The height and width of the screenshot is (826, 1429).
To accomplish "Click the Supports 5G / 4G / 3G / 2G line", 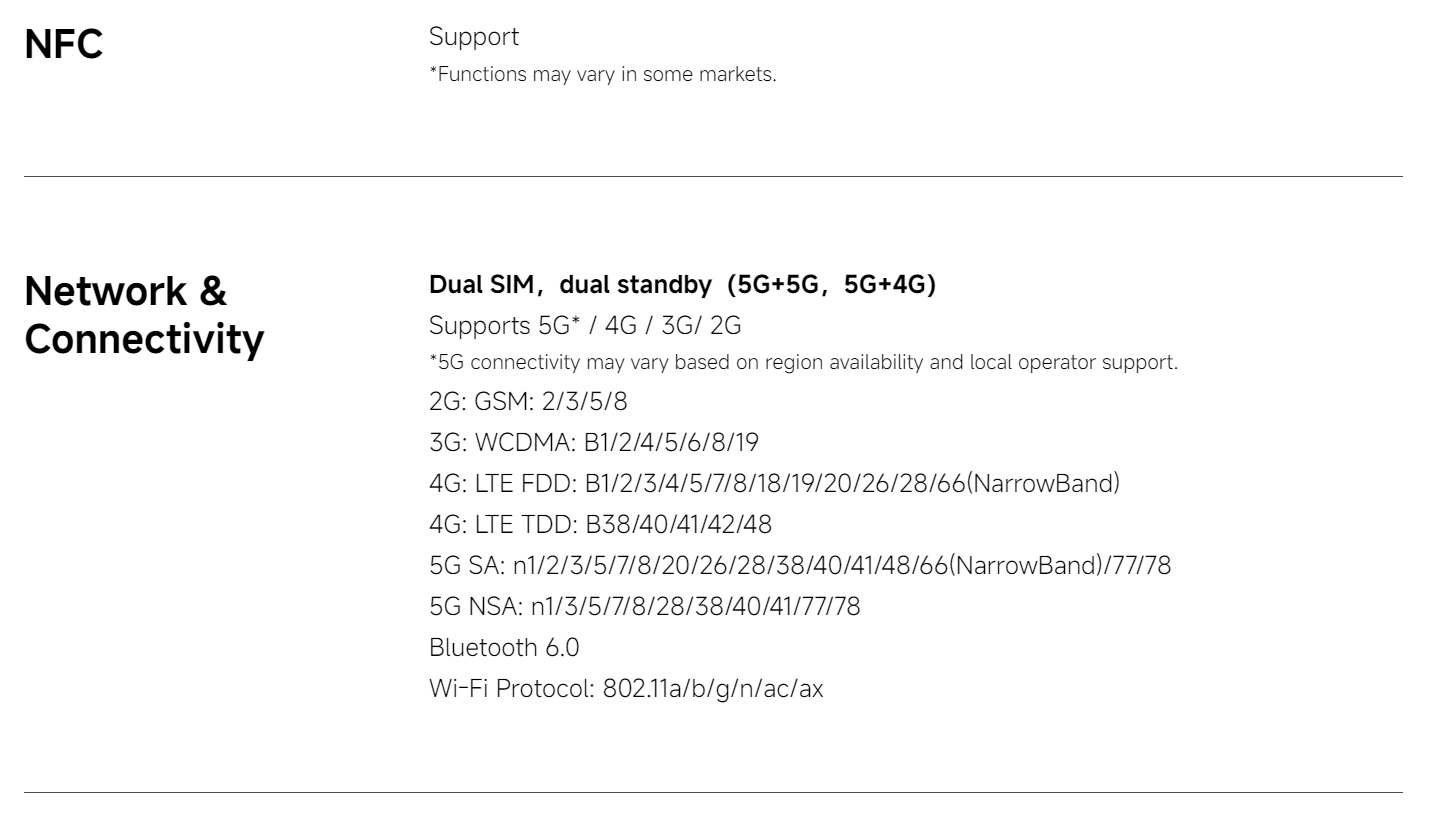I will click(x=585, y=326).
